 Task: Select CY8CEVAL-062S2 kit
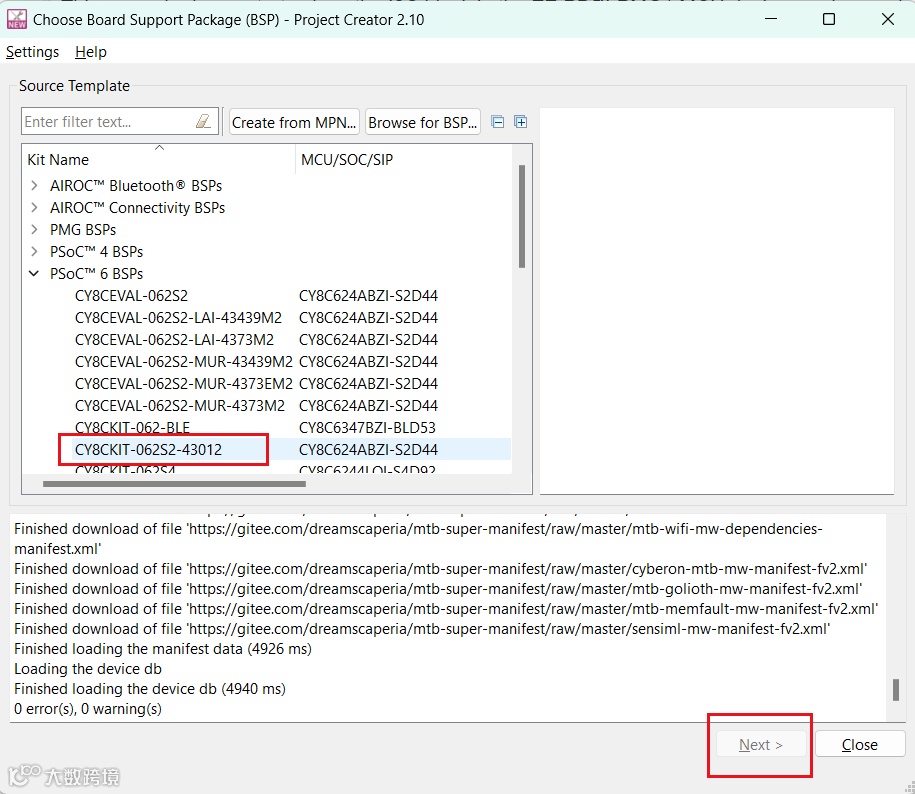click(x=131, y=296)
